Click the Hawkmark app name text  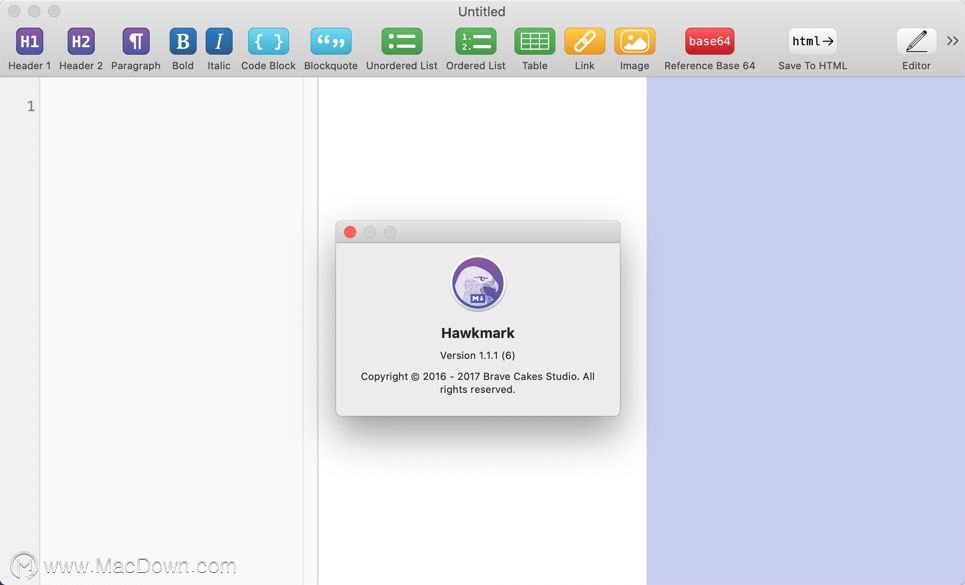pos(478,333)
